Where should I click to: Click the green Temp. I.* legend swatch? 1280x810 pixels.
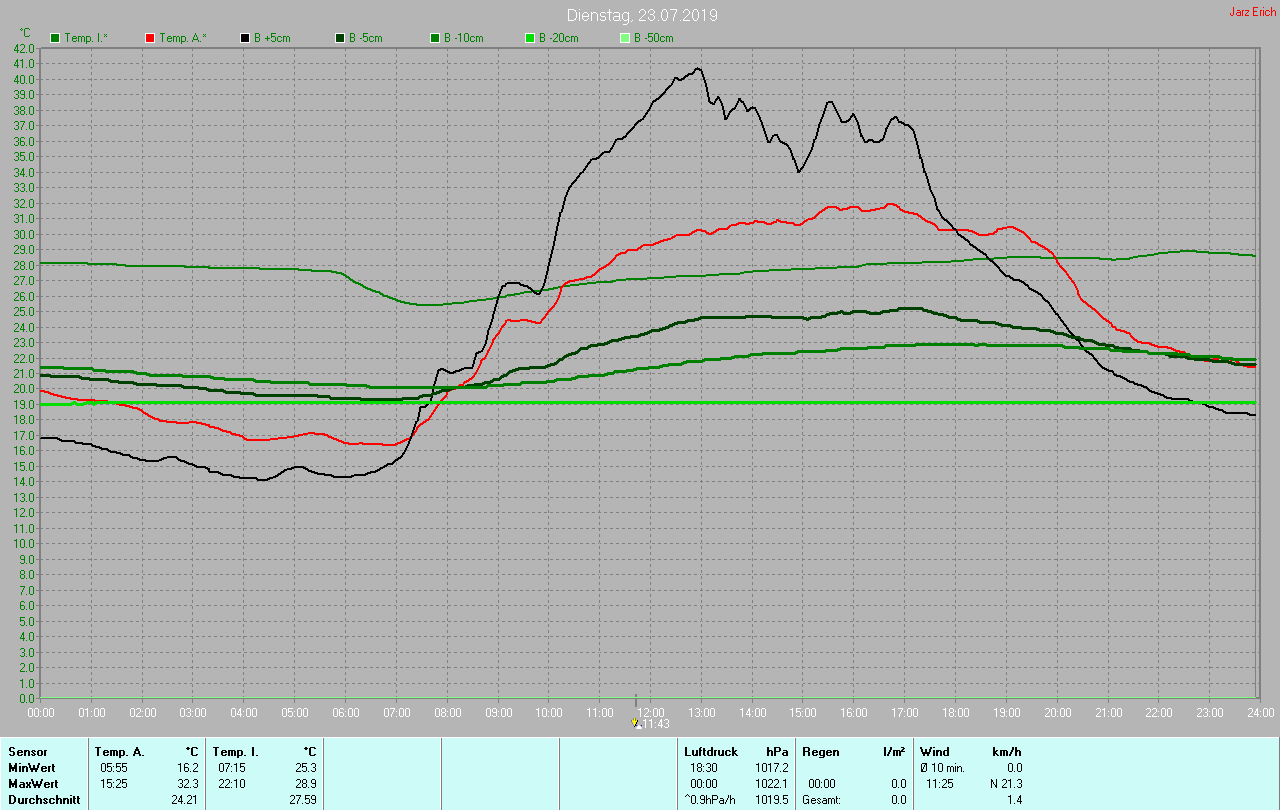[55, 38]
